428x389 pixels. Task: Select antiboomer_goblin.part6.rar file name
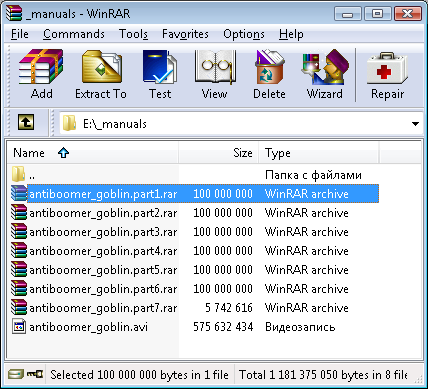[x=103, y=289]
